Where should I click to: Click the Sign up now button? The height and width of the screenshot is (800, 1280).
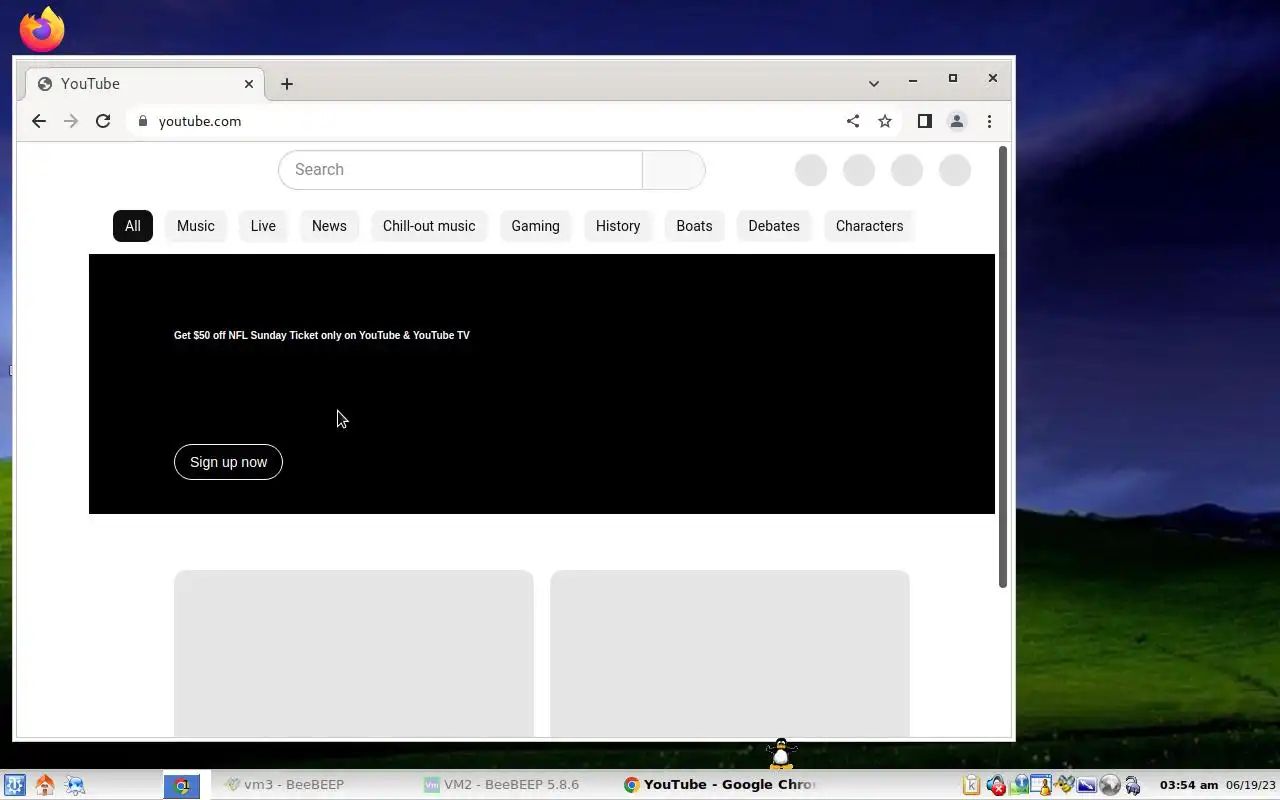pos(228,462)
